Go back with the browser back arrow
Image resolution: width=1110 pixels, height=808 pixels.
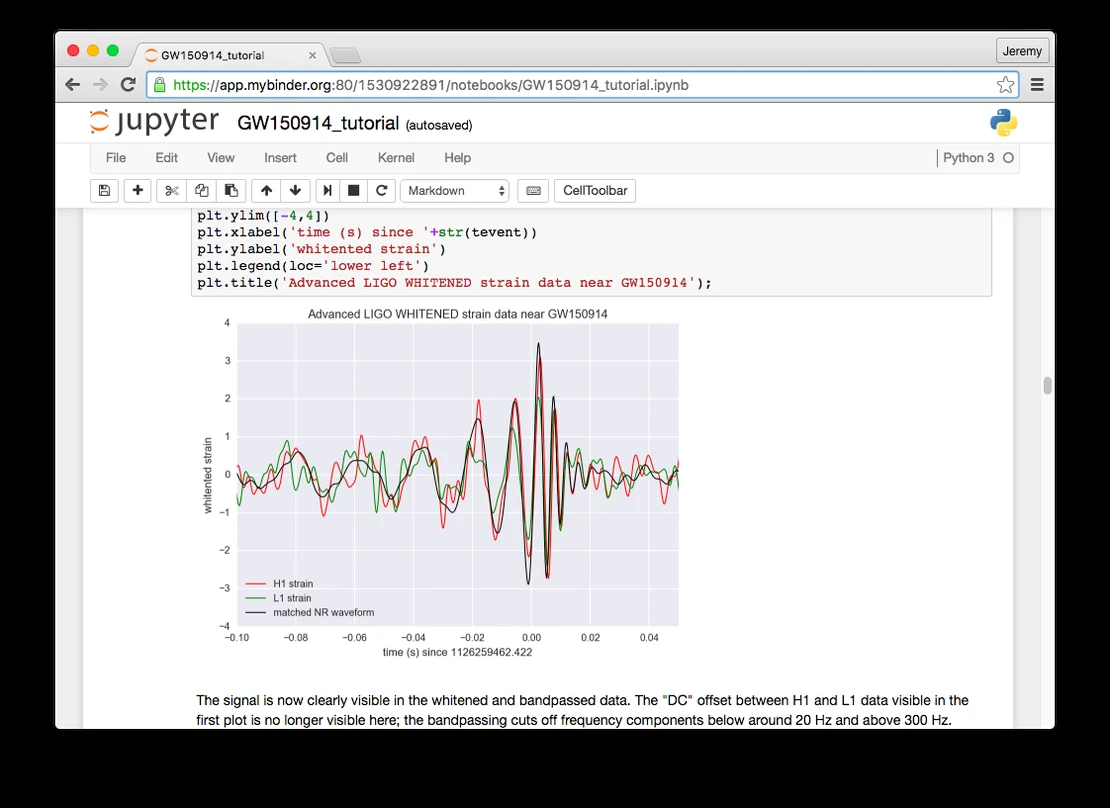(x=72, y=85)
